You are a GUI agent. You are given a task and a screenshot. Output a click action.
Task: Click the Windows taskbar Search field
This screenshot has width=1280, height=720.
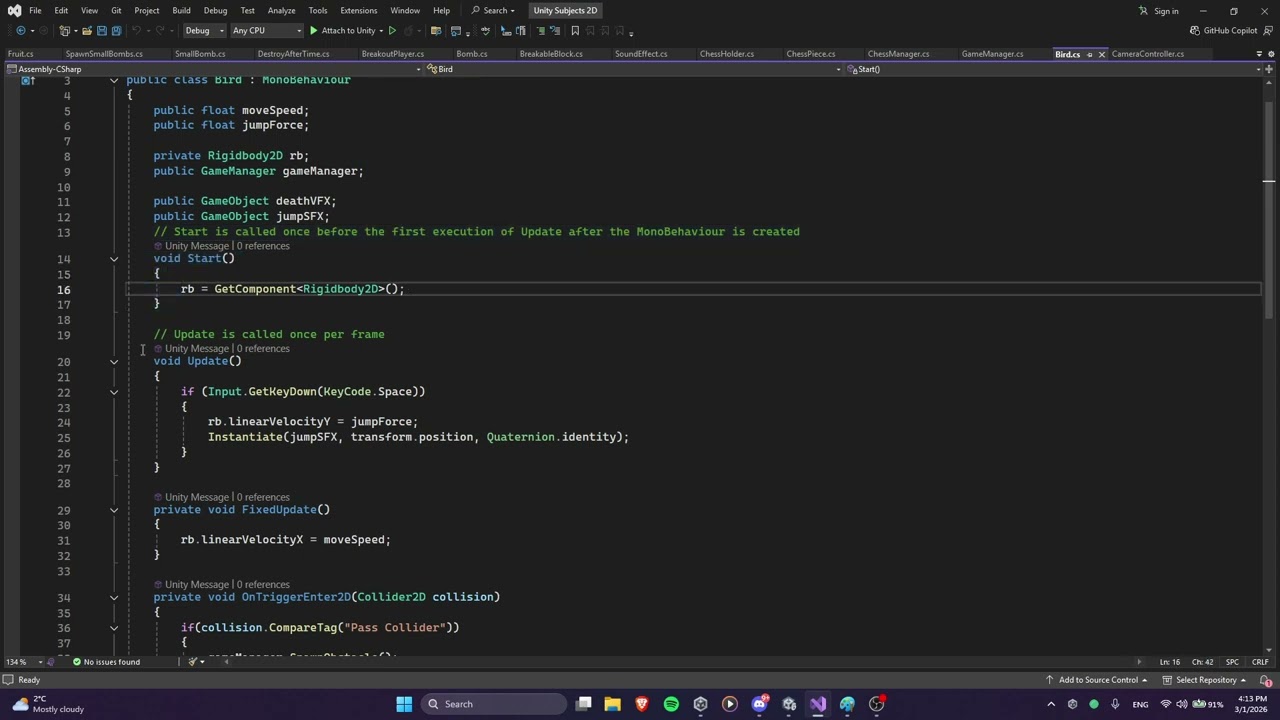[x=493, y=704]
